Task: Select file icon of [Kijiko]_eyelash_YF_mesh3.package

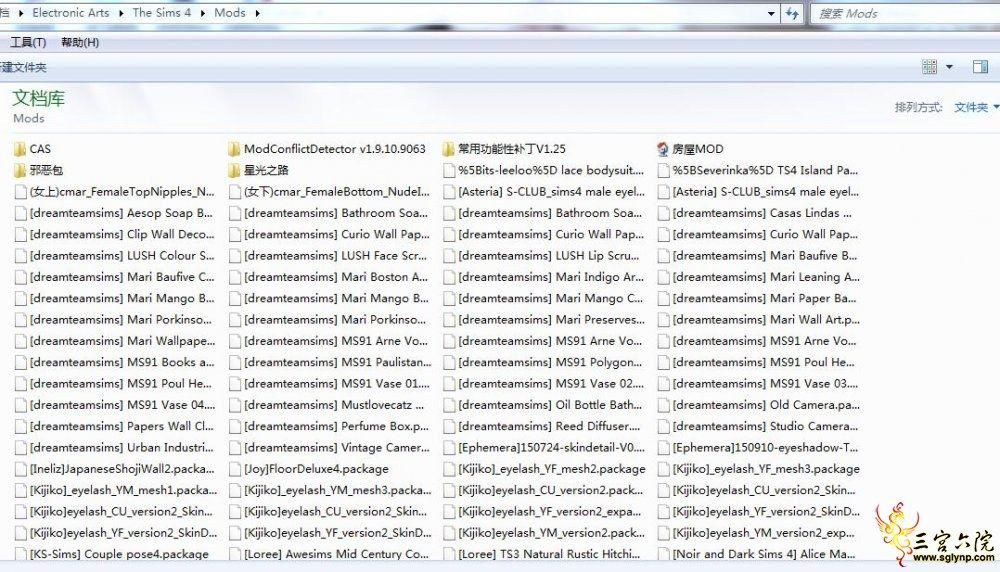Action: (x=663, y=469)
